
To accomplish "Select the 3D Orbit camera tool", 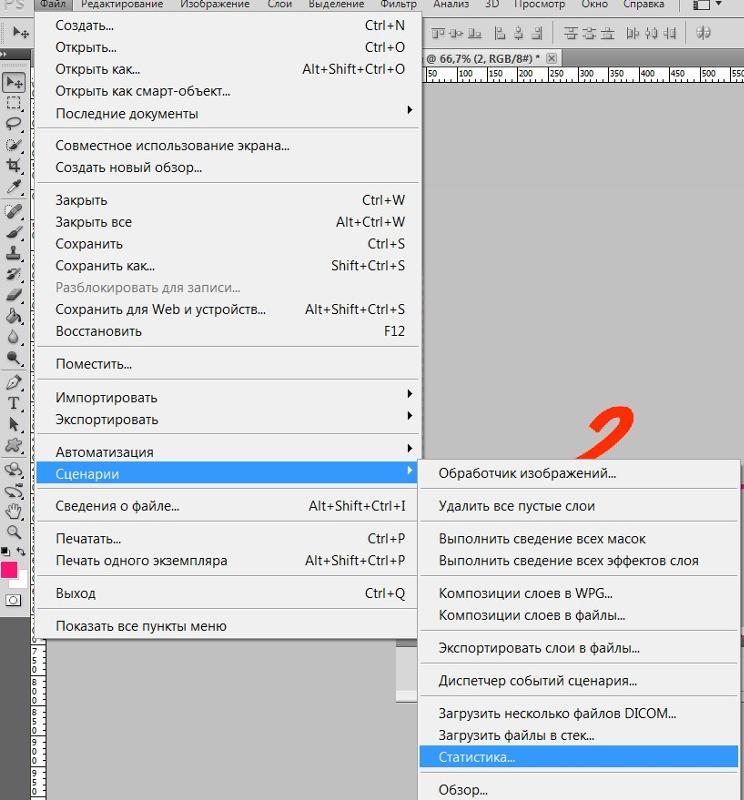I will click(x=14, y=490).
